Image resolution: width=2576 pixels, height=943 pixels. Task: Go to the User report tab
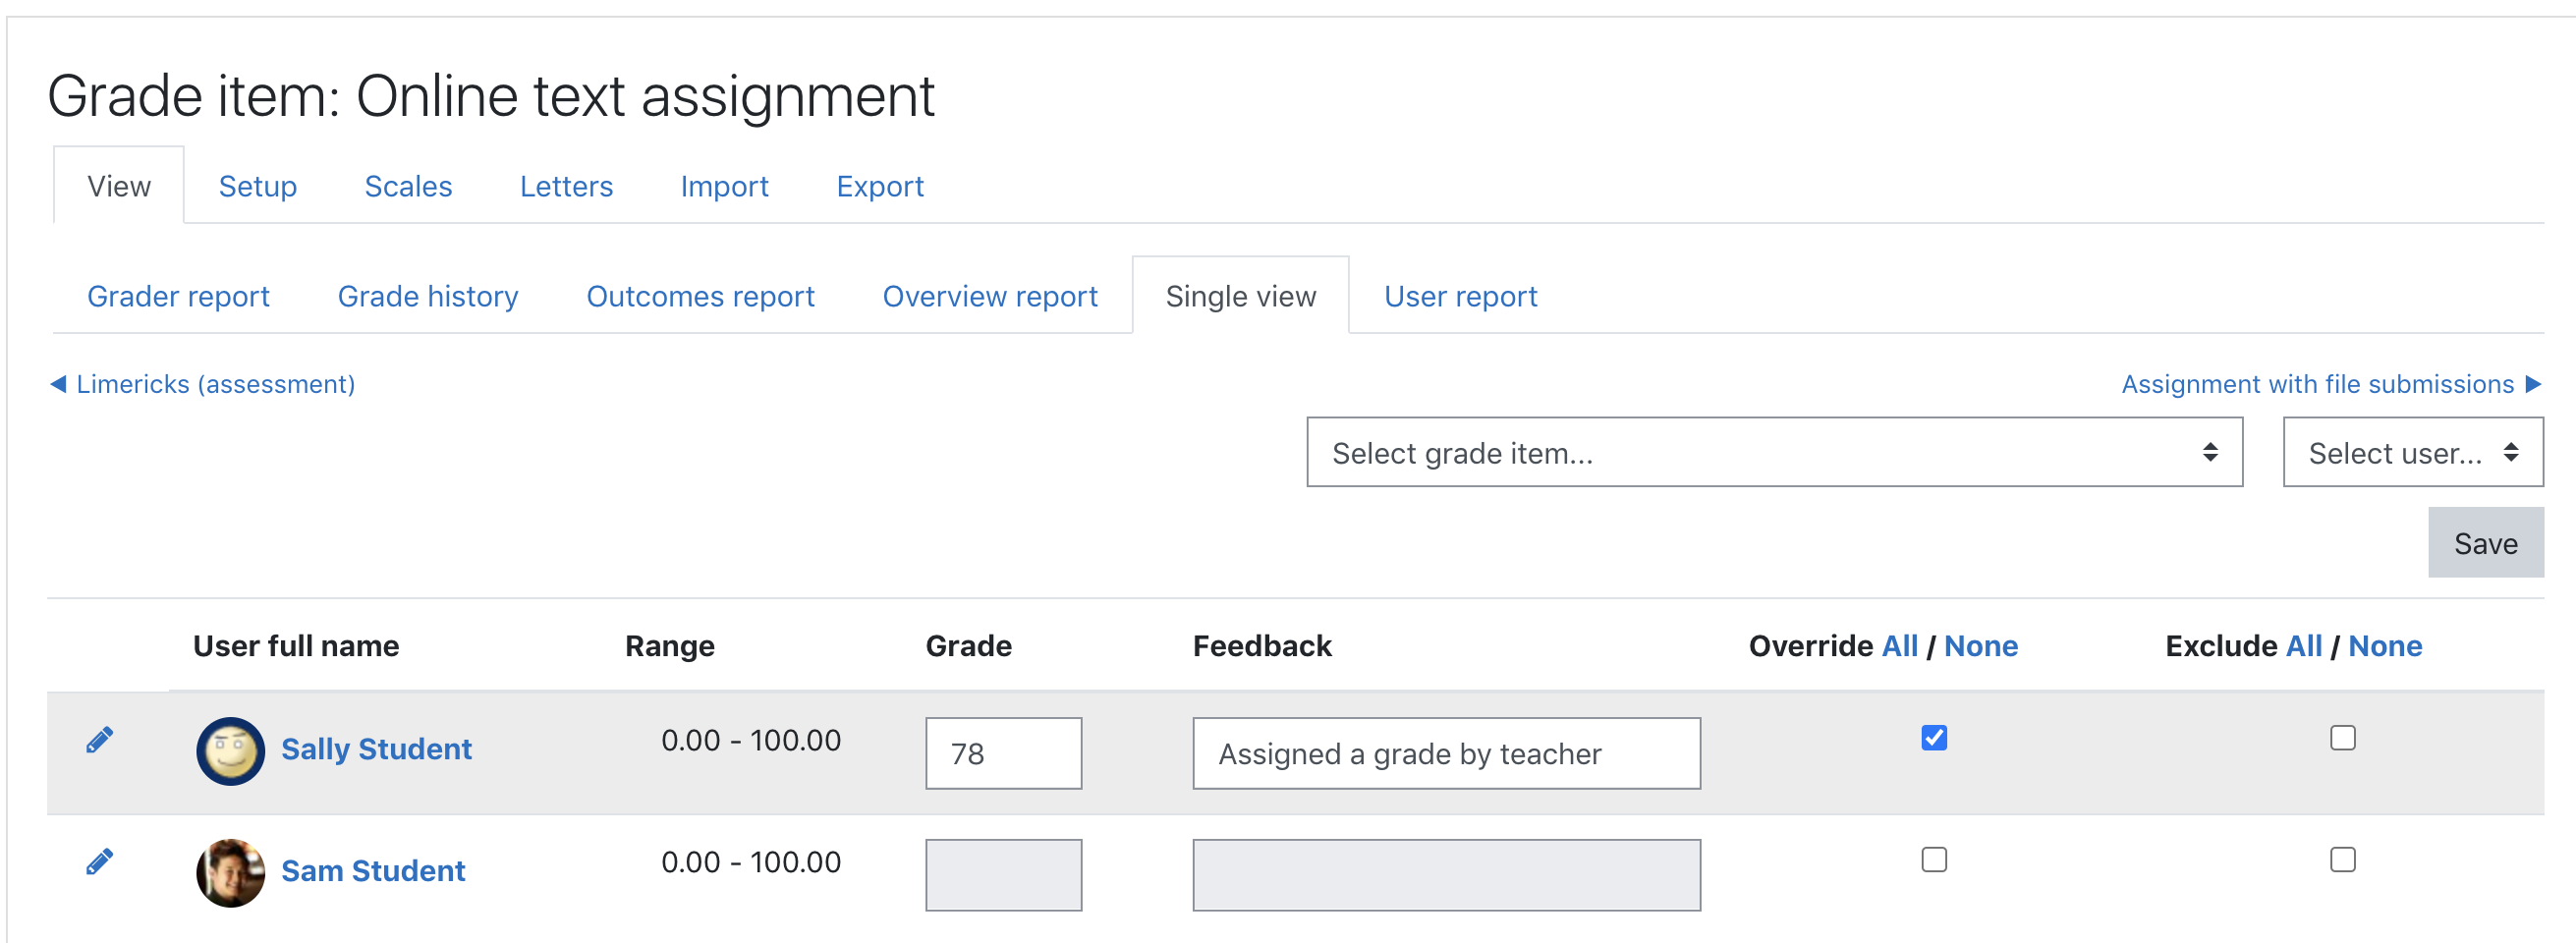click(x=1460, y=296)
